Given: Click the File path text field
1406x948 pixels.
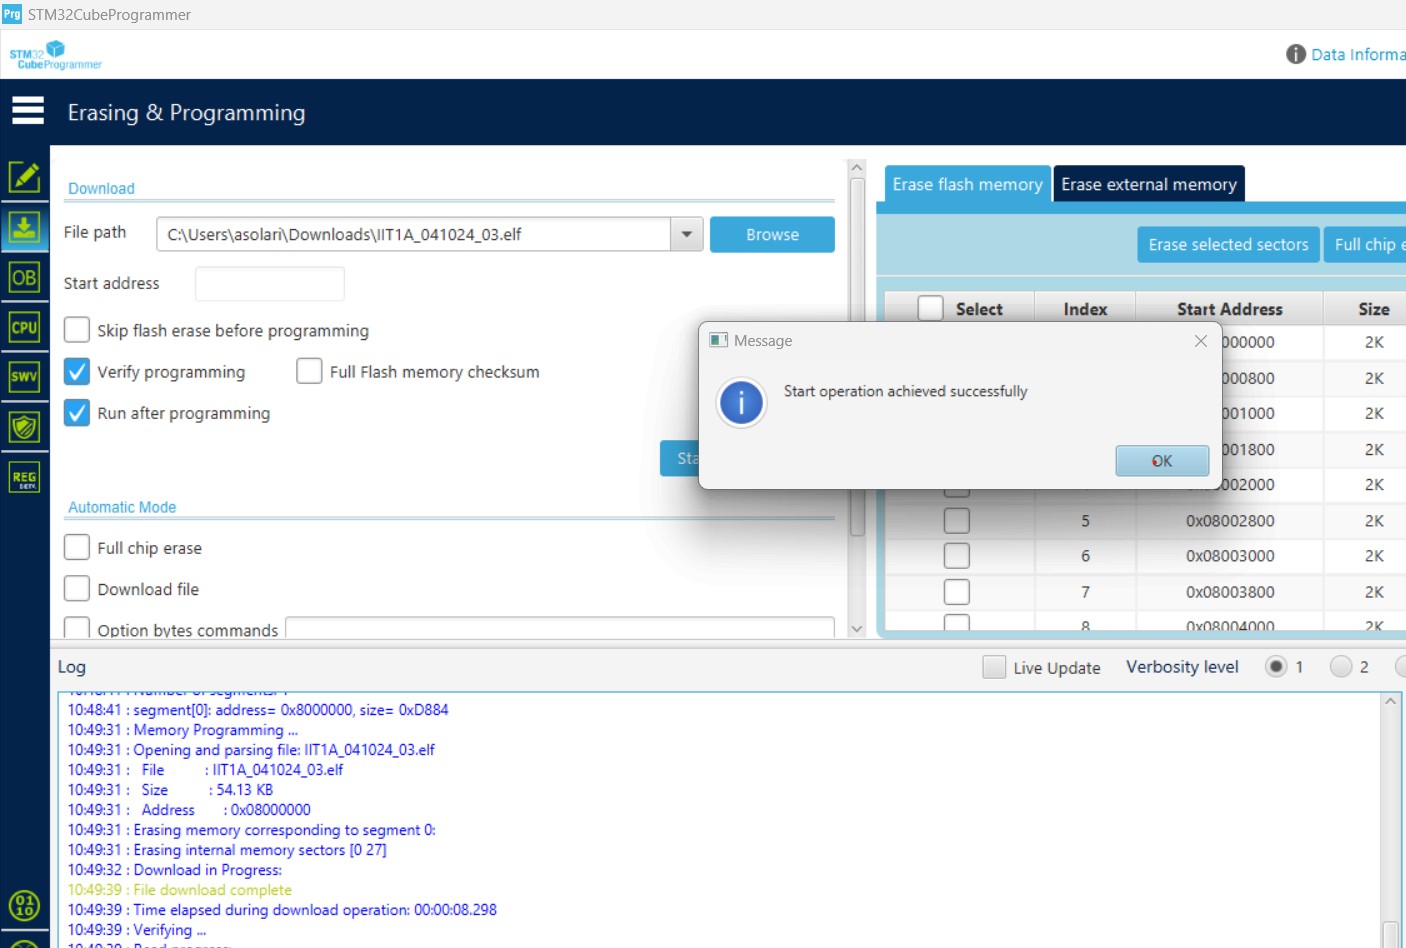Looking at the screenshot, I should (414, 234).
